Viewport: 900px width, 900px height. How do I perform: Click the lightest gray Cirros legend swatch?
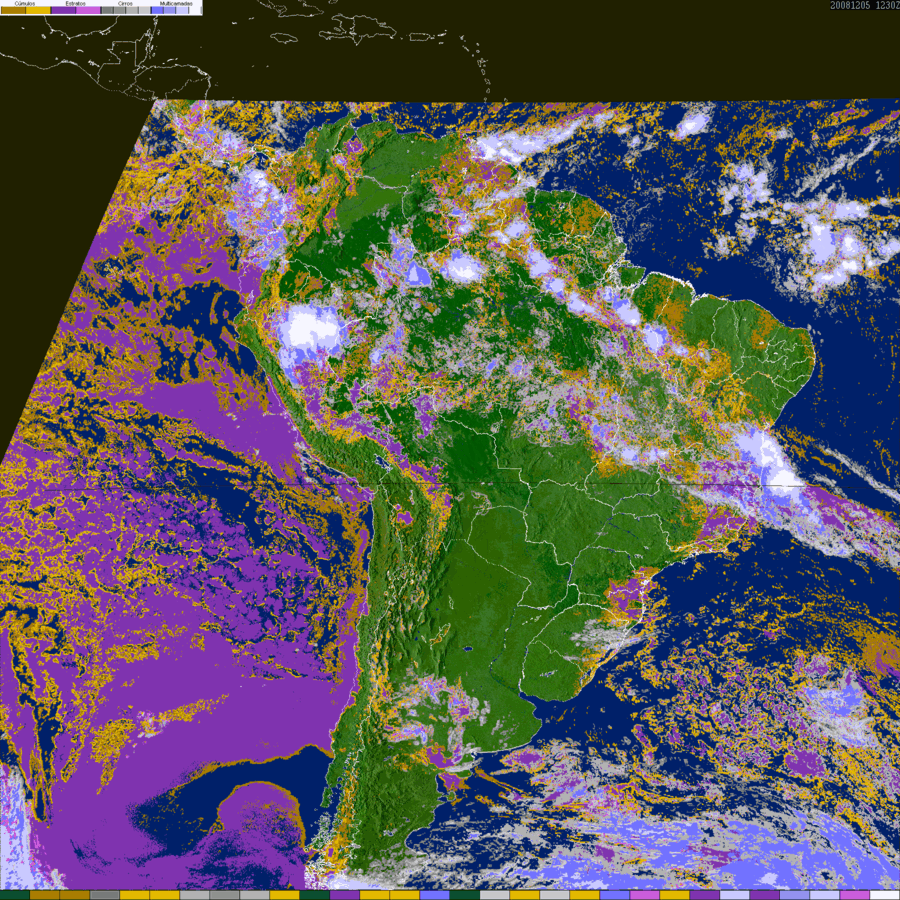pyautogui.click(x=145, y=10)
